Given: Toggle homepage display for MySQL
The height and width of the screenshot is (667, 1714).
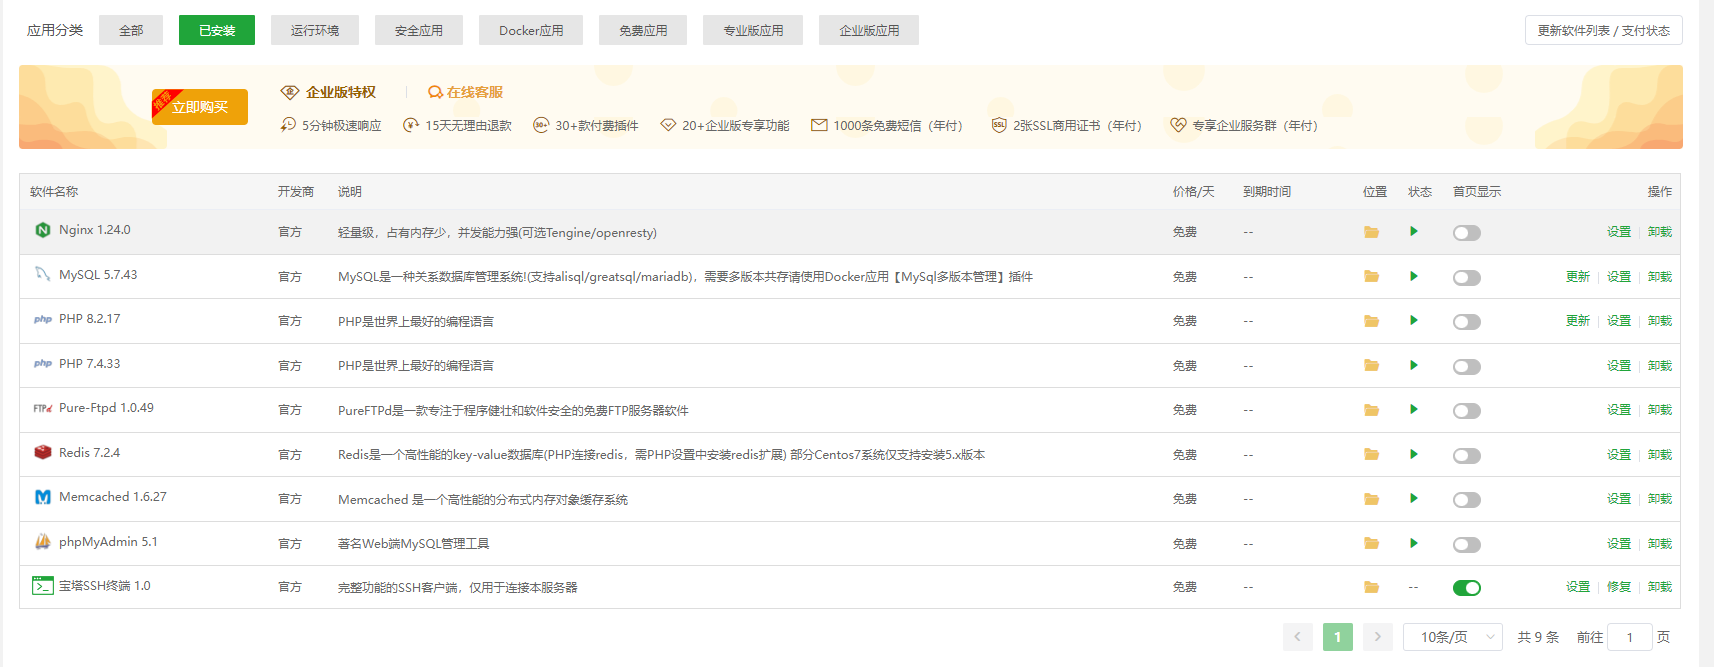Looking at the screenshot, I should (1467, 278).
